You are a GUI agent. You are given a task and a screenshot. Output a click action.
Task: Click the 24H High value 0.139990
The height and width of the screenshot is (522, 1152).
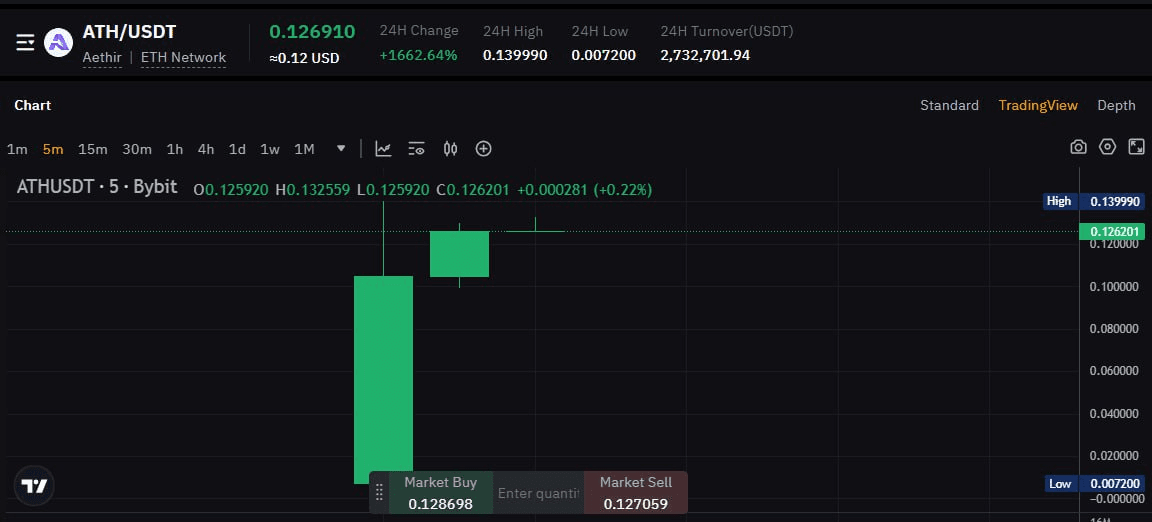point(515,55)
